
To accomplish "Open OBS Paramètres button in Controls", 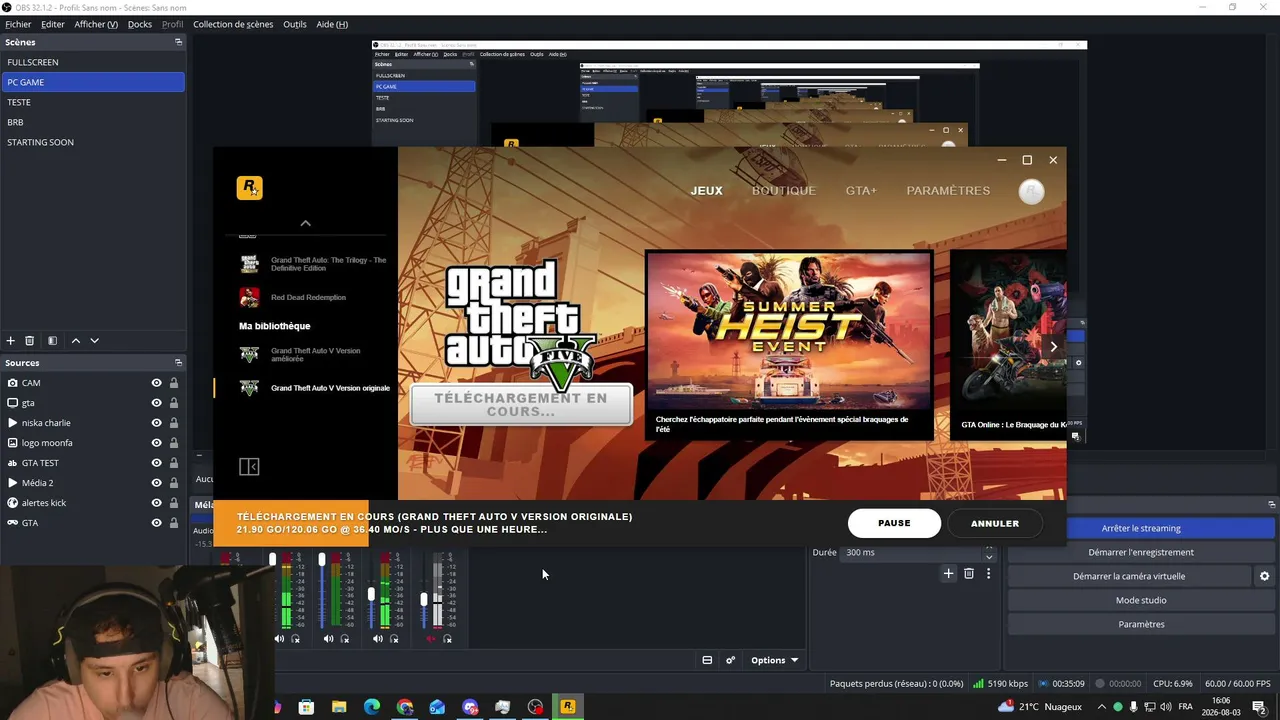I will pos(1141,624).
